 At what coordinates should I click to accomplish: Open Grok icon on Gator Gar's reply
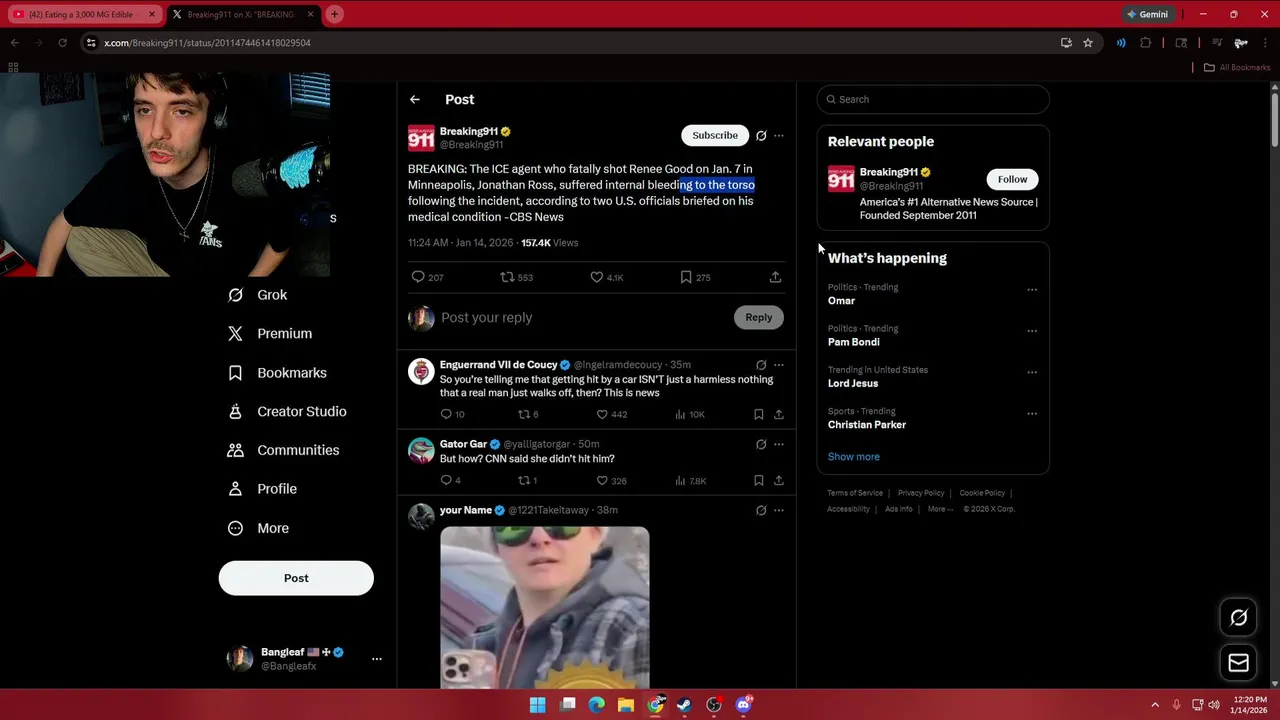click(x=761, y=444)
